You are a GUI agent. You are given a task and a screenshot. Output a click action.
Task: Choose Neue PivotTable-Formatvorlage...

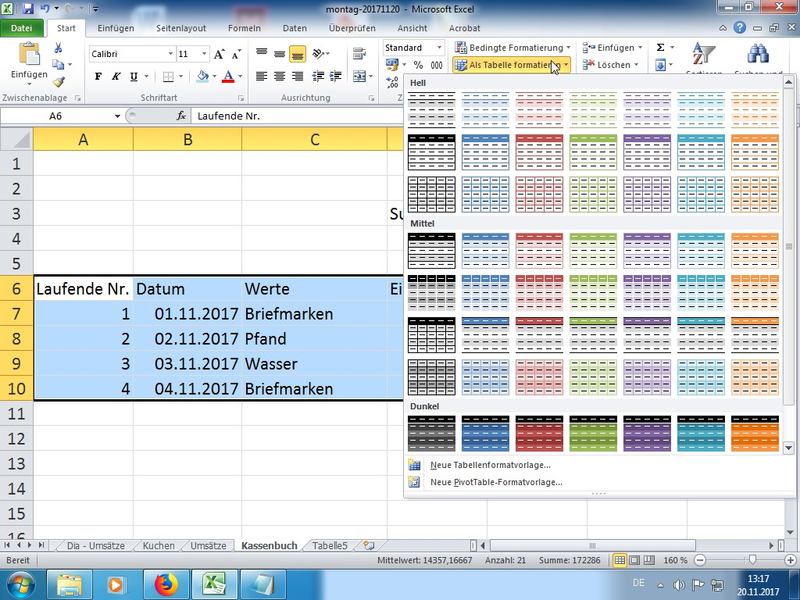tap(496, 482)
